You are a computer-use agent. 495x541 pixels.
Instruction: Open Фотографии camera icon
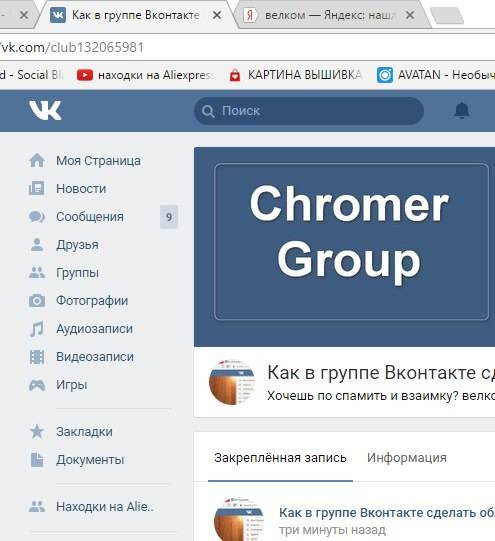[x=37, y=301]
